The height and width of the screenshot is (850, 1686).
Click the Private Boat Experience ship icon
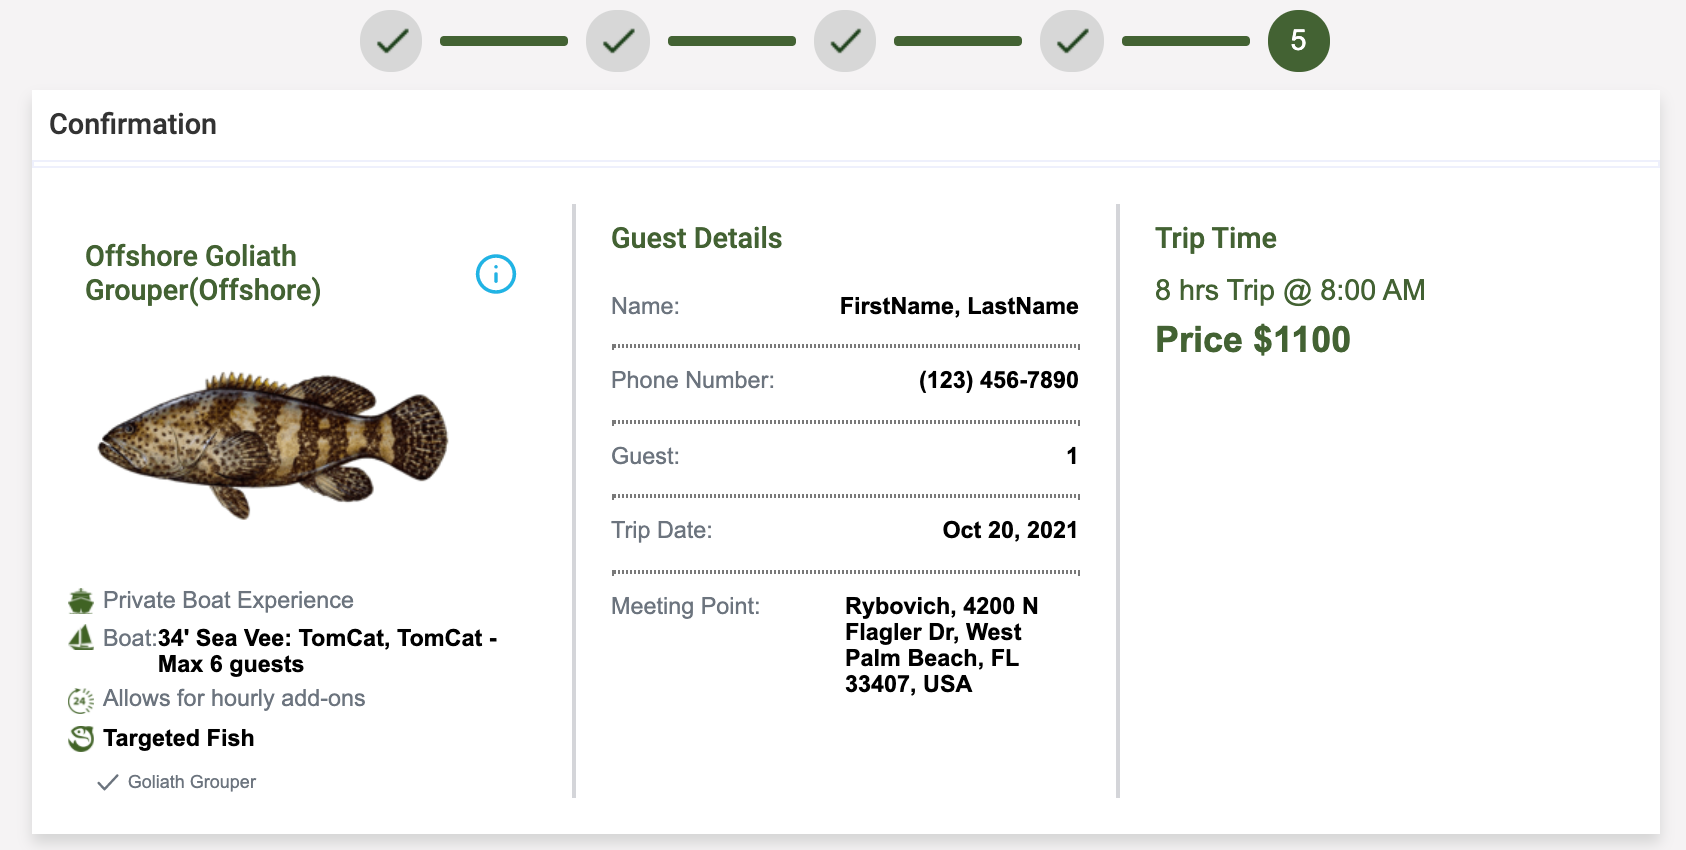[x=81, y=601]
